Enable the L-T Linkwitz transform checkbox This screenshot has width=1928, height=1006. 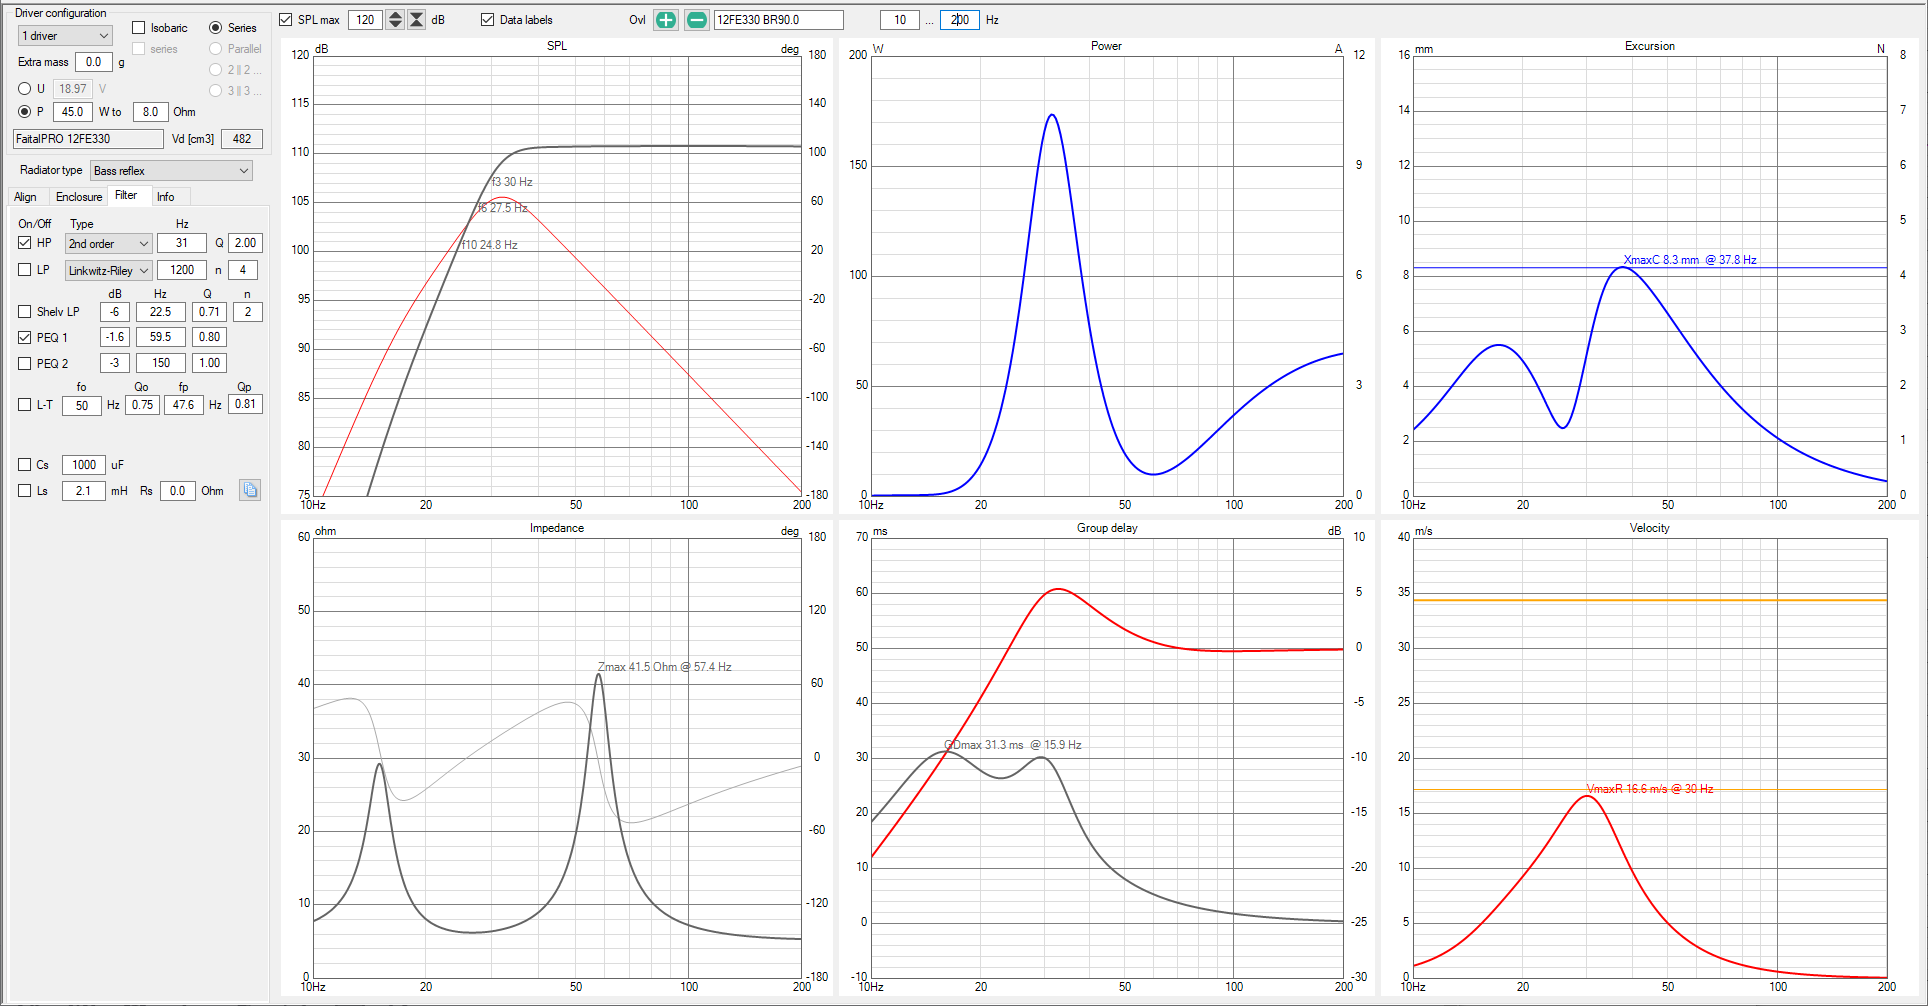click(x=25, y=405)
